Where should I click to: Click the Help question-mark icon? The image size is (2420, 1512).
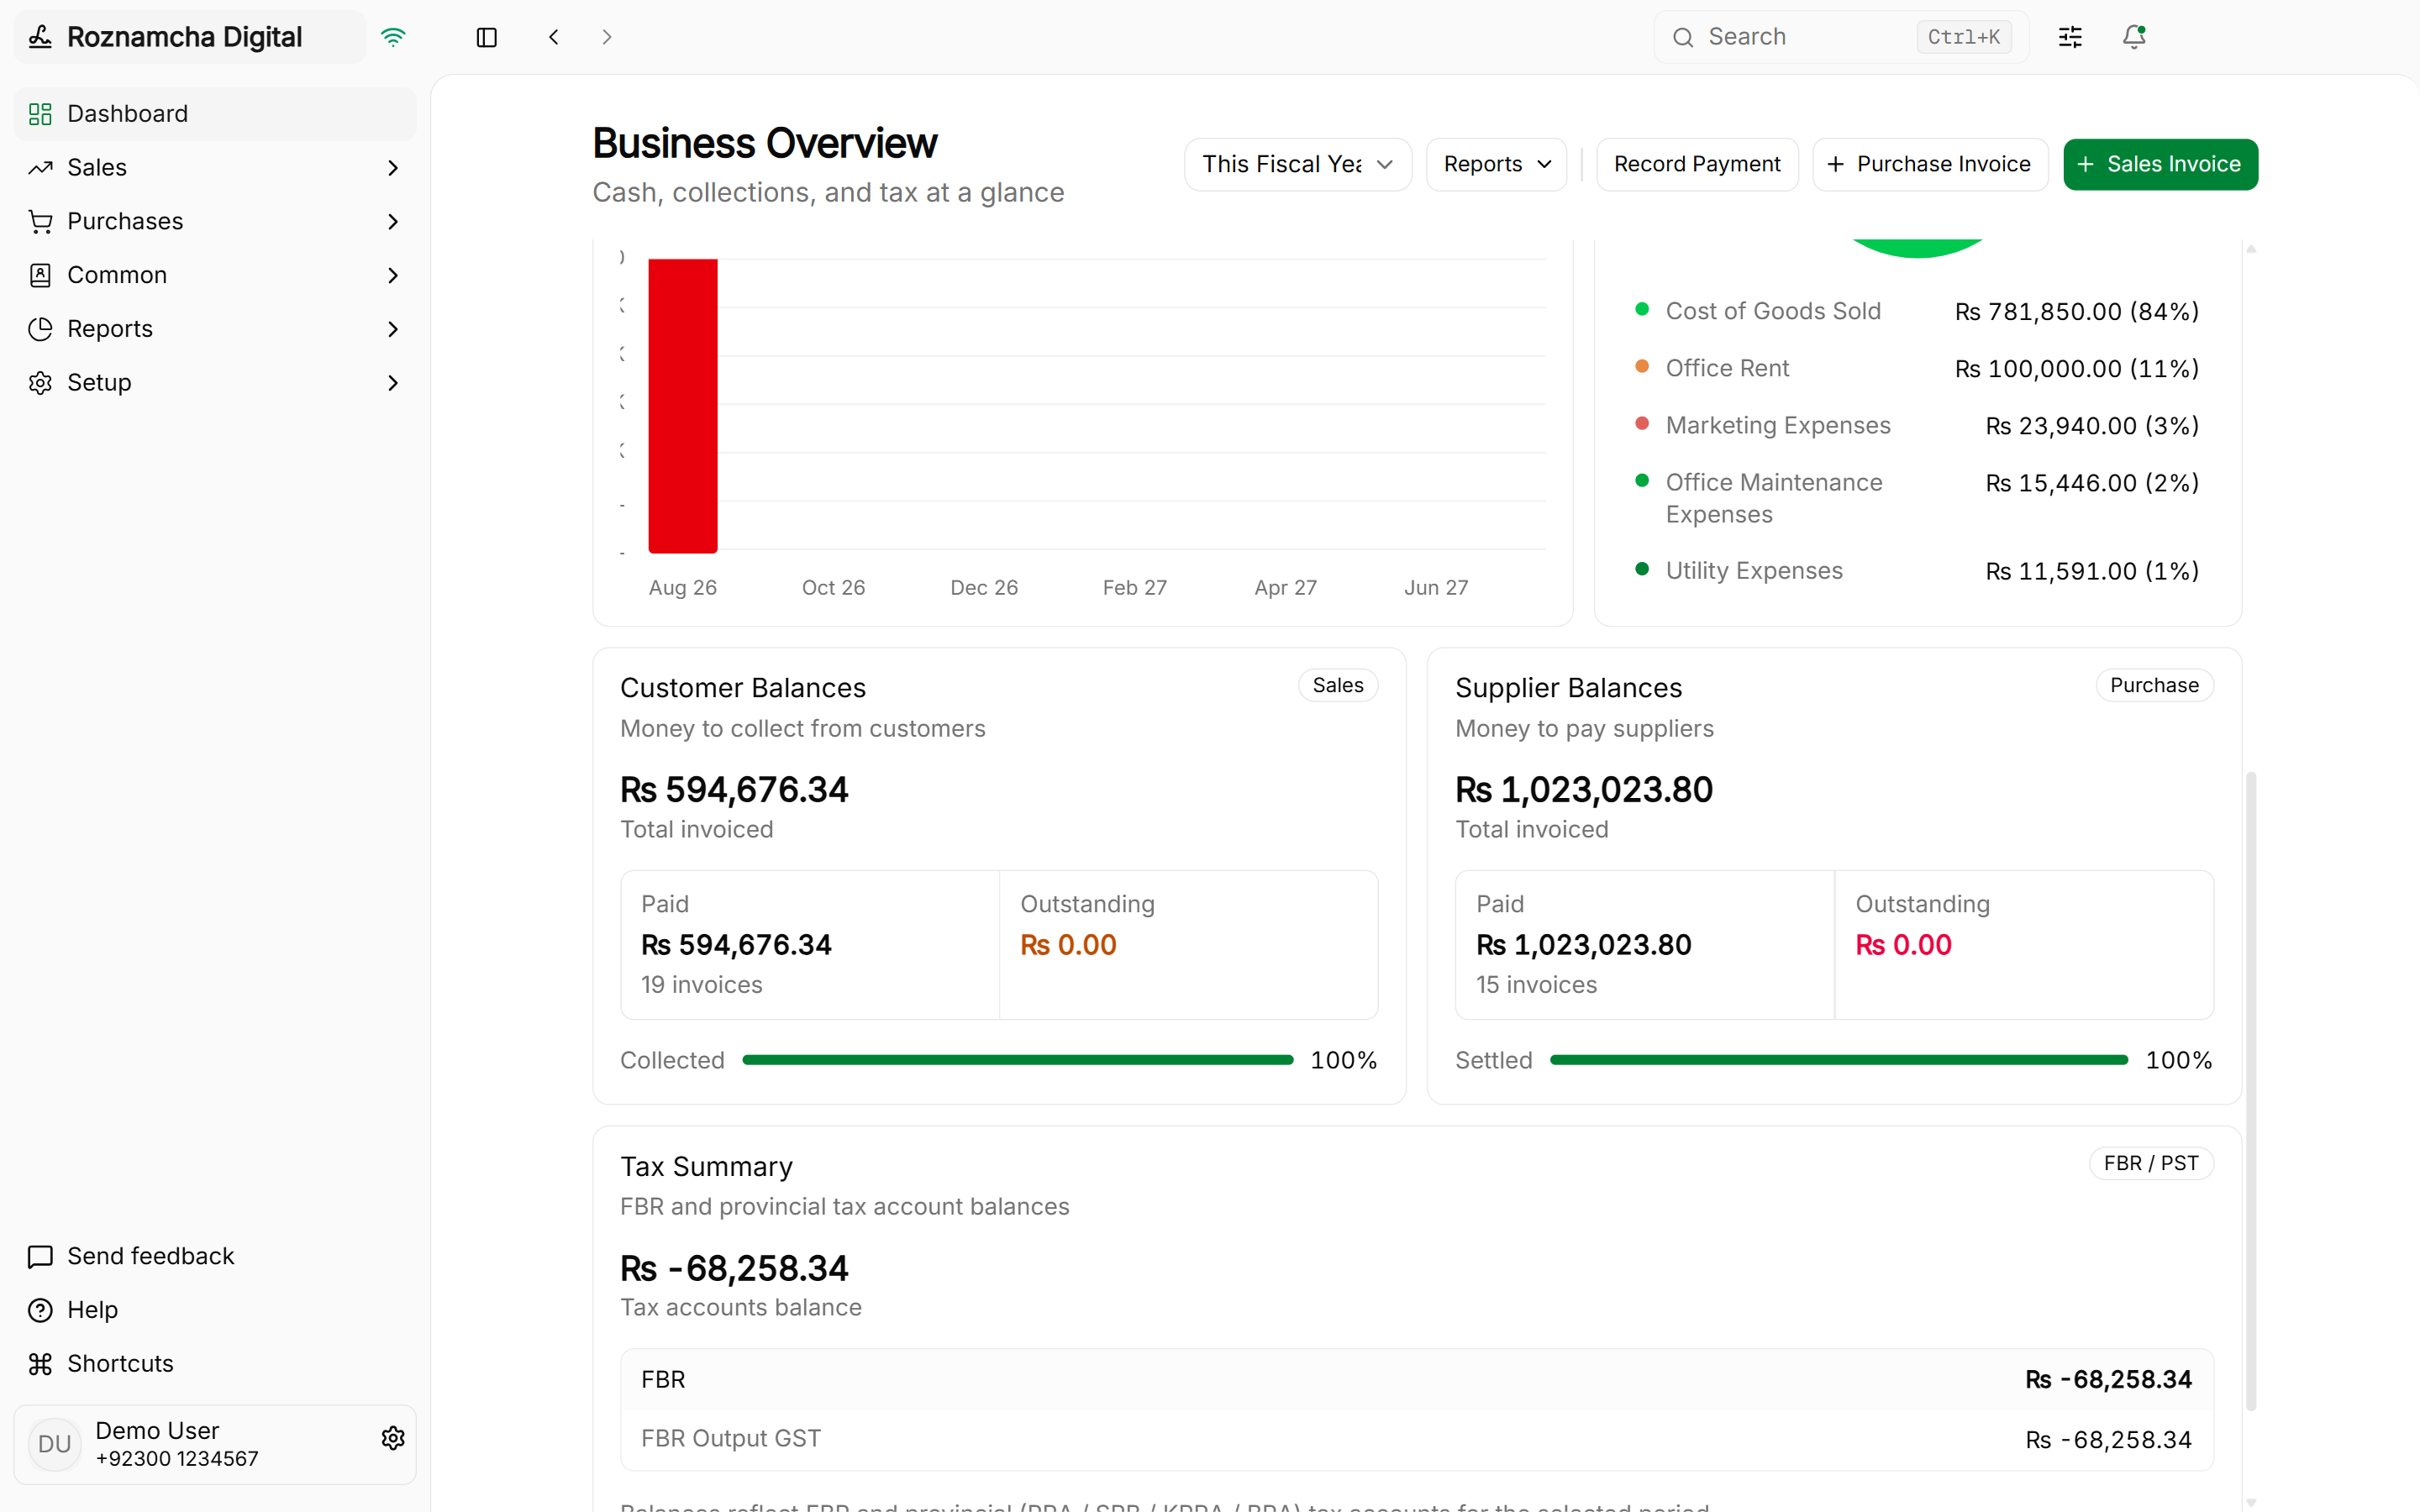point(40,1310)
